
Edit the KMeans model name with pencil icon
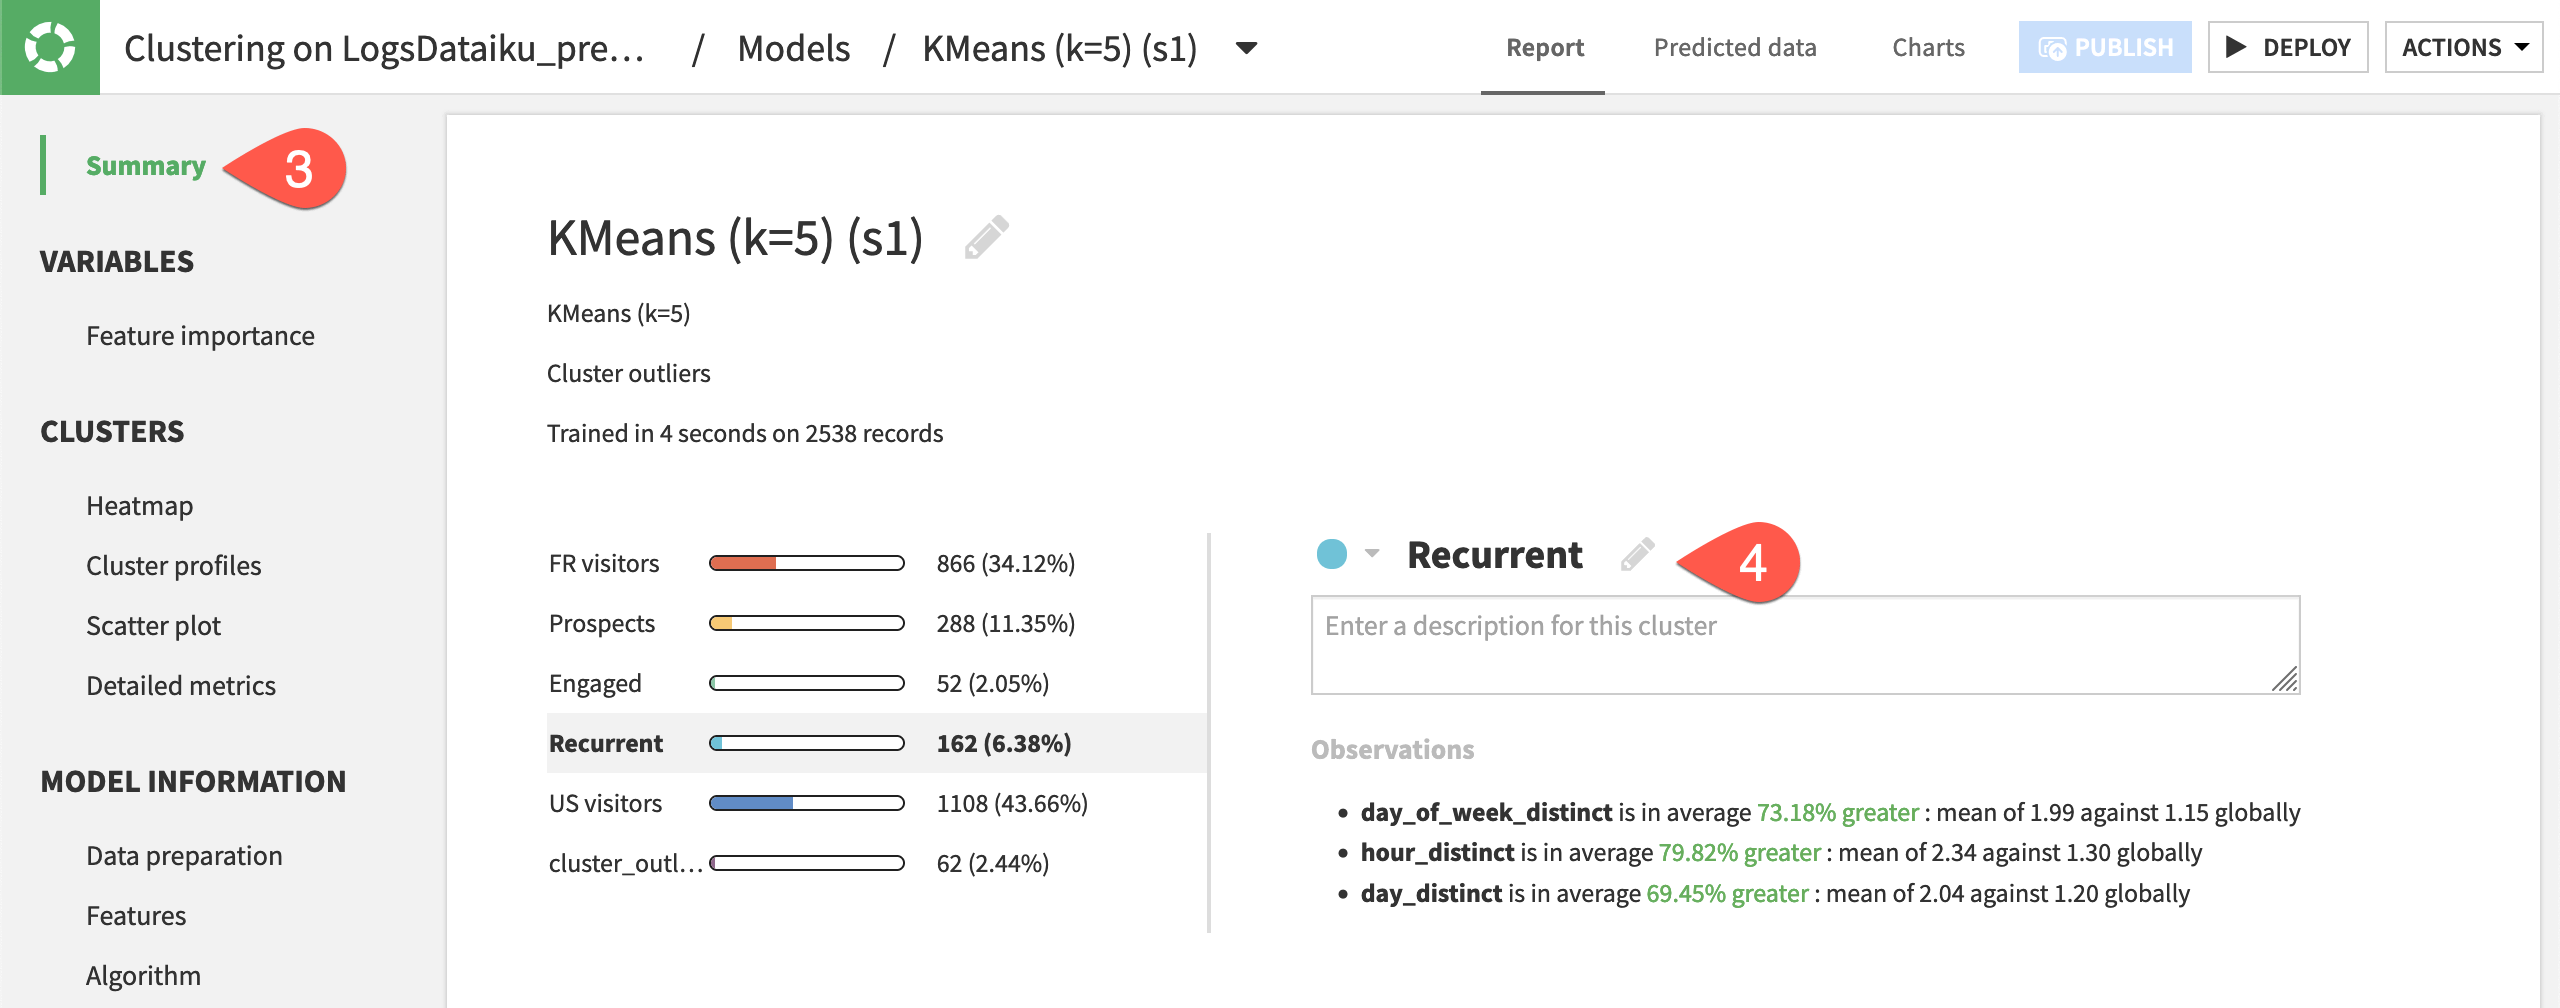click(x=985, y=239)
